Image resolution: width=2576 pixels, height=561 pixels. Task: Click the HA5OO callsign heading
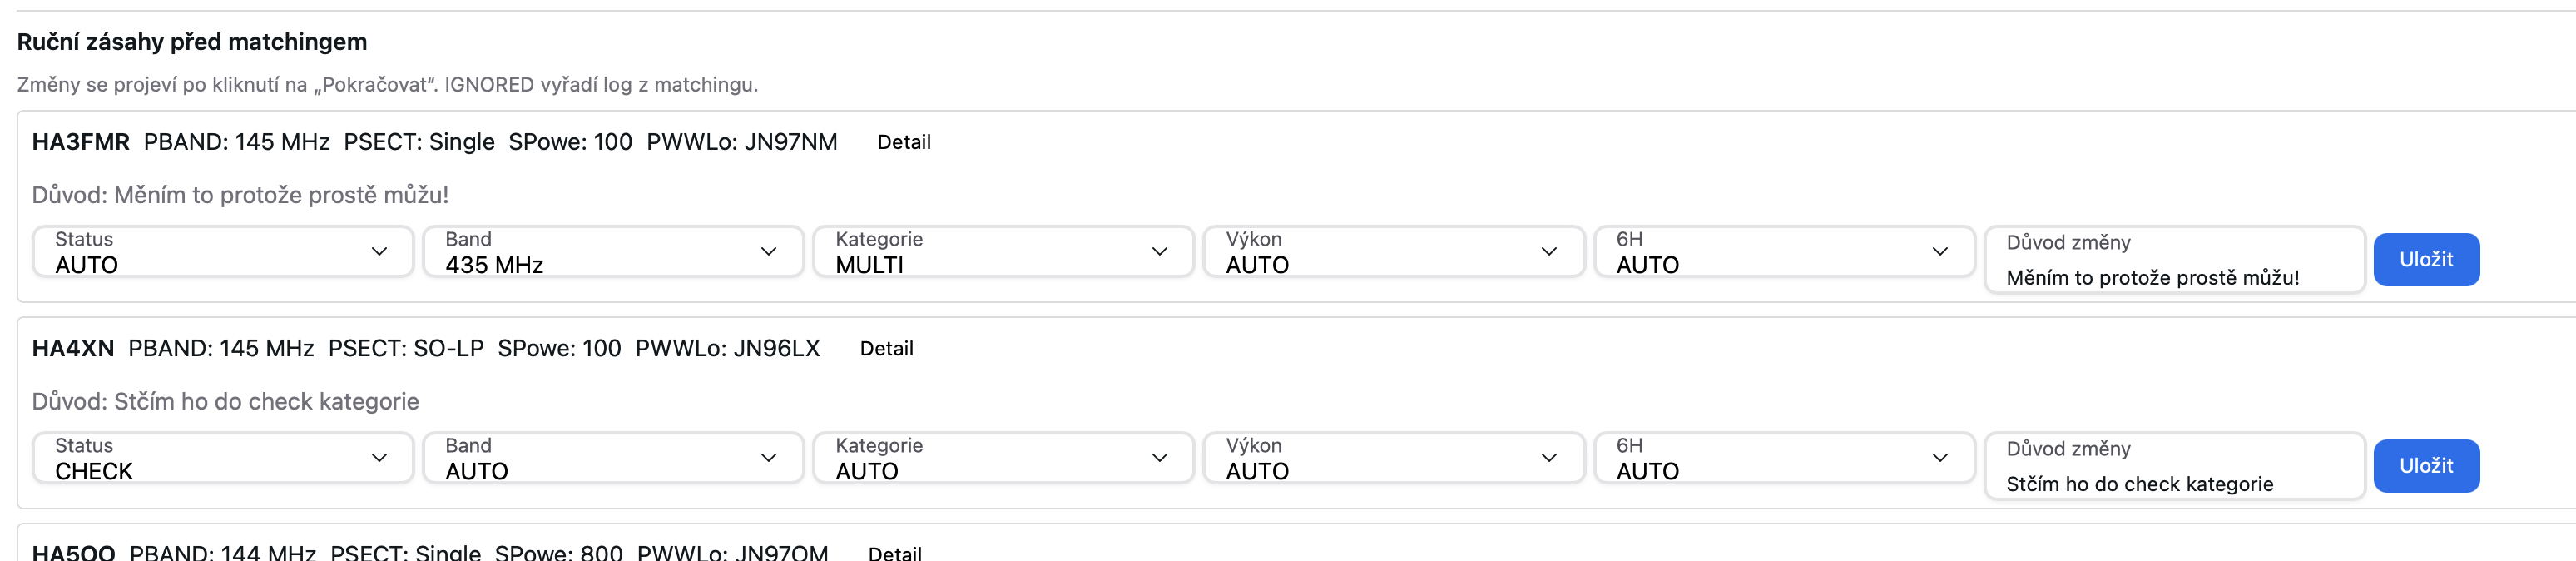[74, 552]
